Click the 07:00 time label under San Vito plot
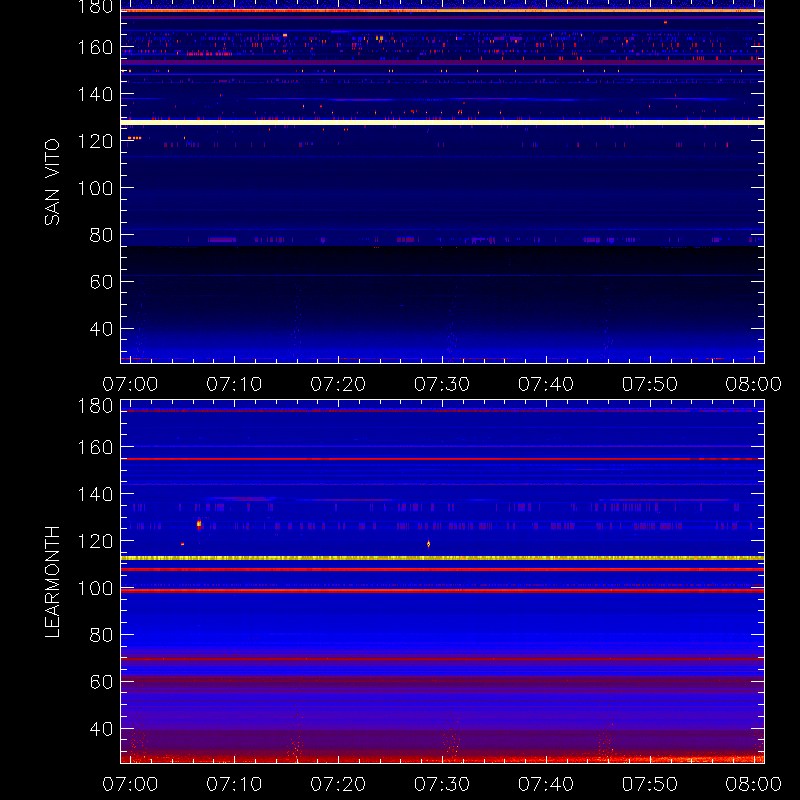This screenshot has height=800, width=800. pos(130,384)
